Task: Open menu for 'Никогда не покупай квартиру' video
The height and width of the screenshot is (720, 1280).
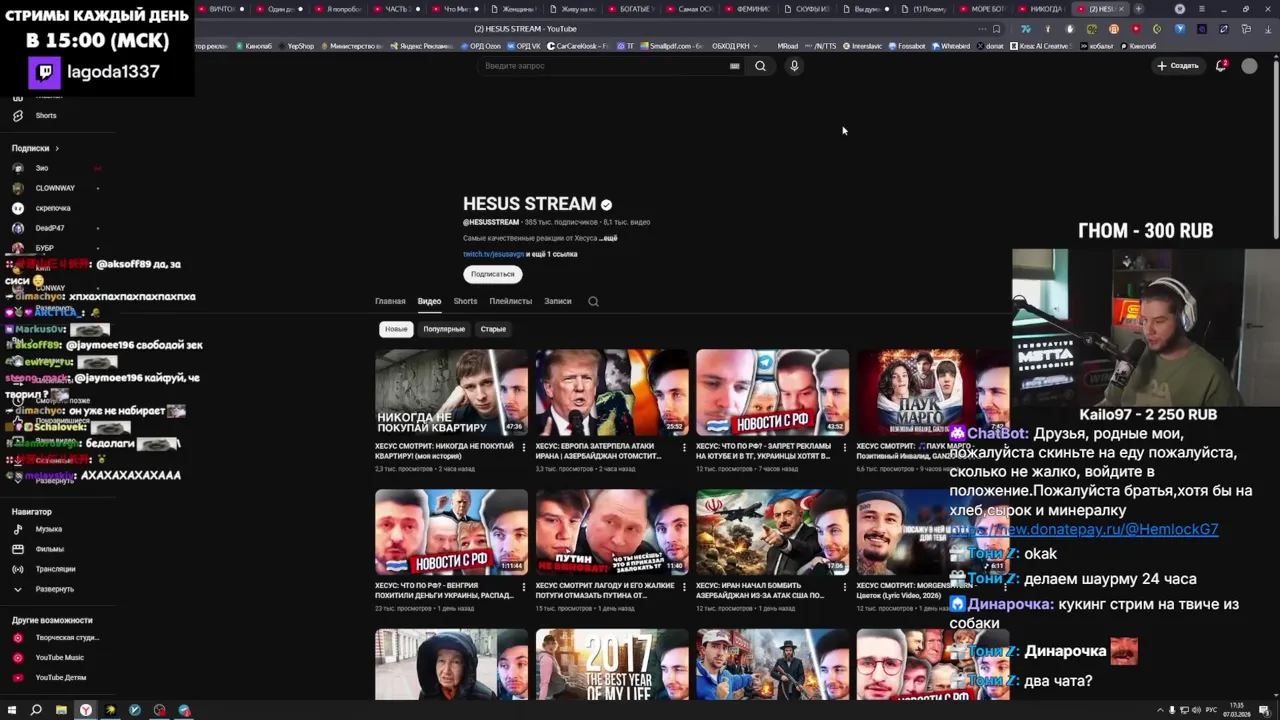Action: coord(524,447)
